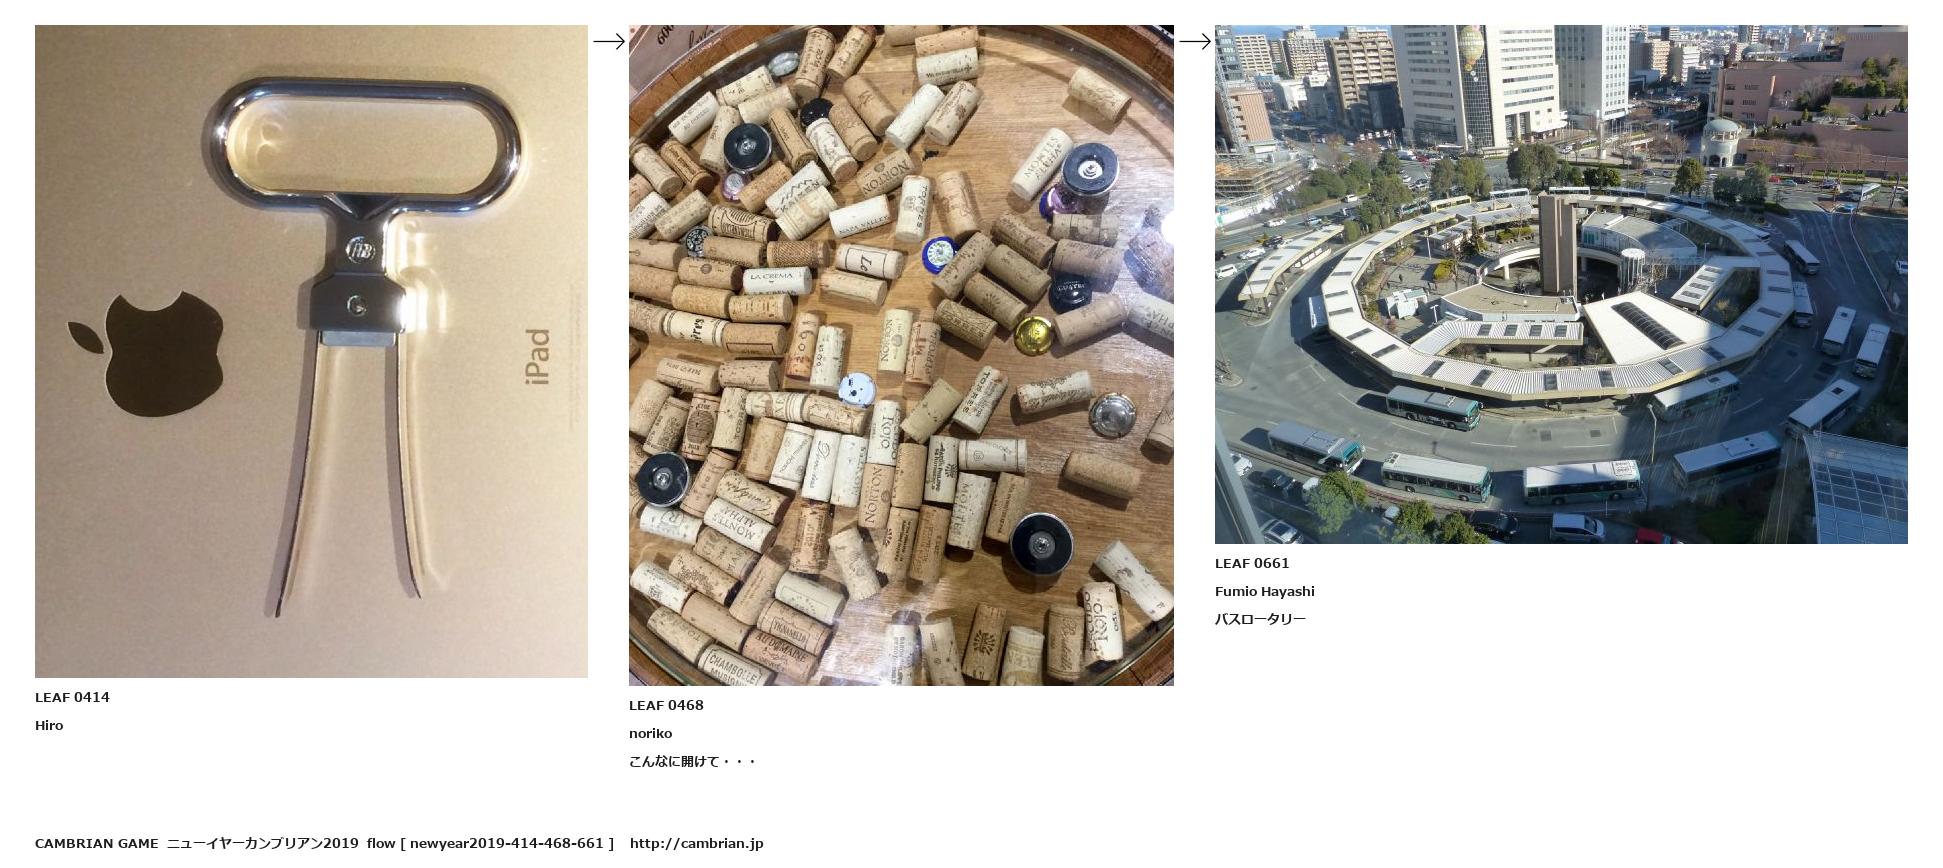Click the arrow between the first and second images
This screenshot has width=1943, height=868.
[x=609, y=41]
